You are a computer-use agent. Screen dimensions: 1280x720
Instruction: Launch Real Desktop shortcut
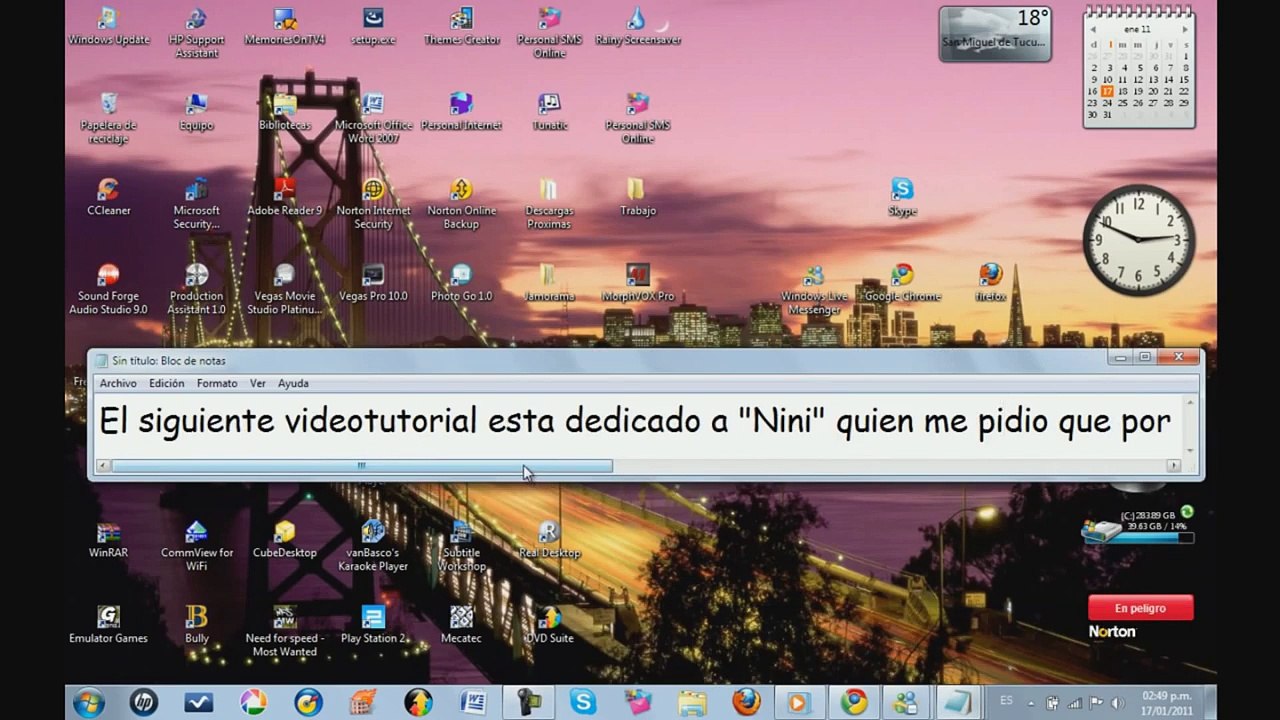click(x=549, y=539)
